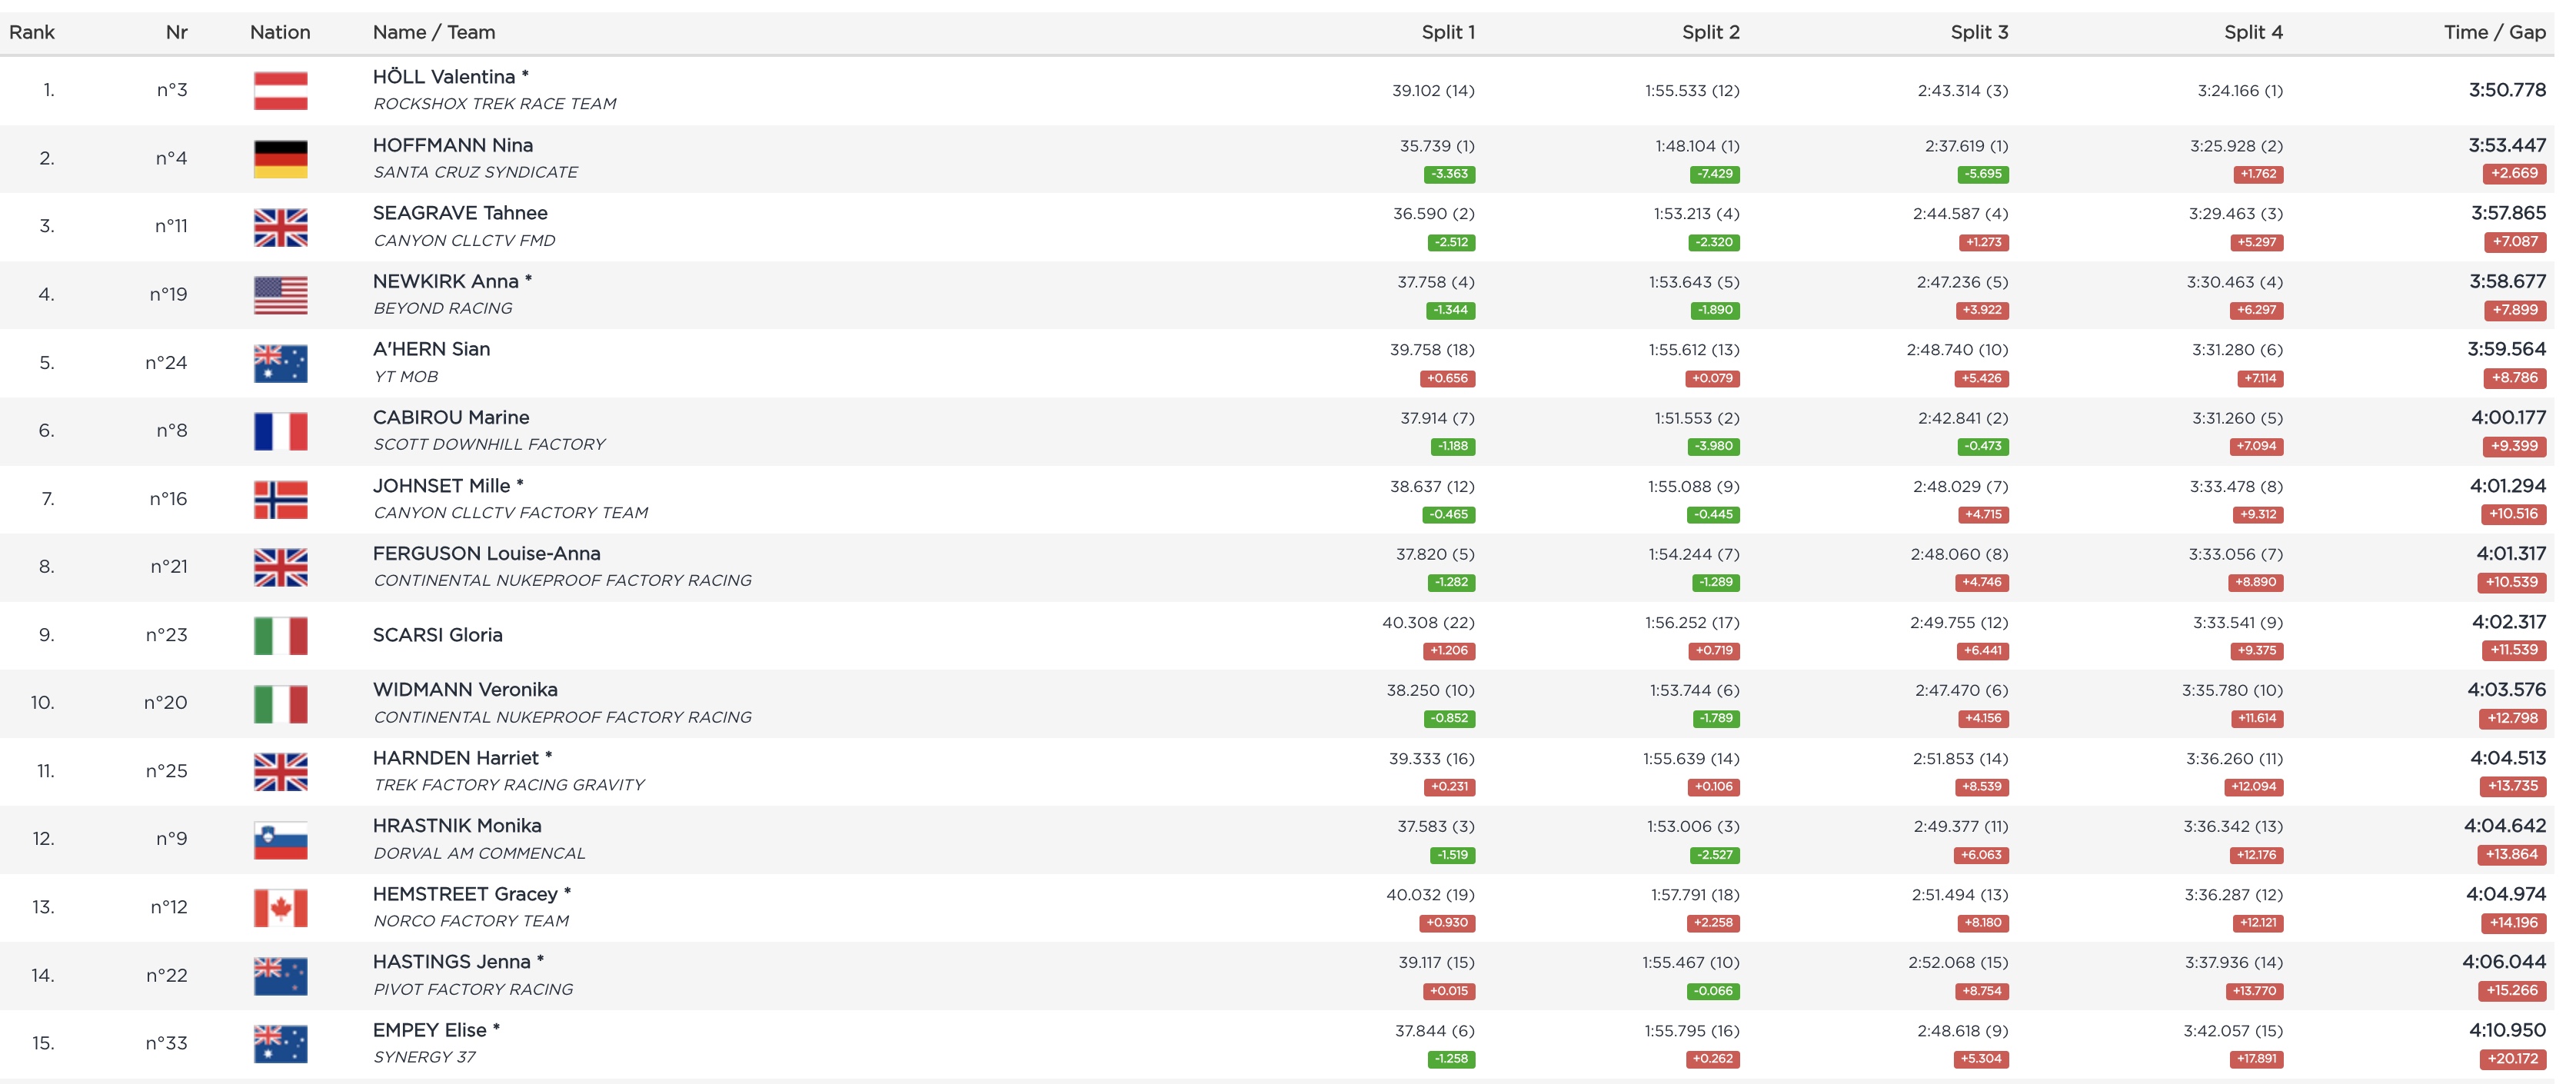Click Ferguson's final time 4:01.317
This screenshot has height=1084, width=2576.
coord(2510,554)
